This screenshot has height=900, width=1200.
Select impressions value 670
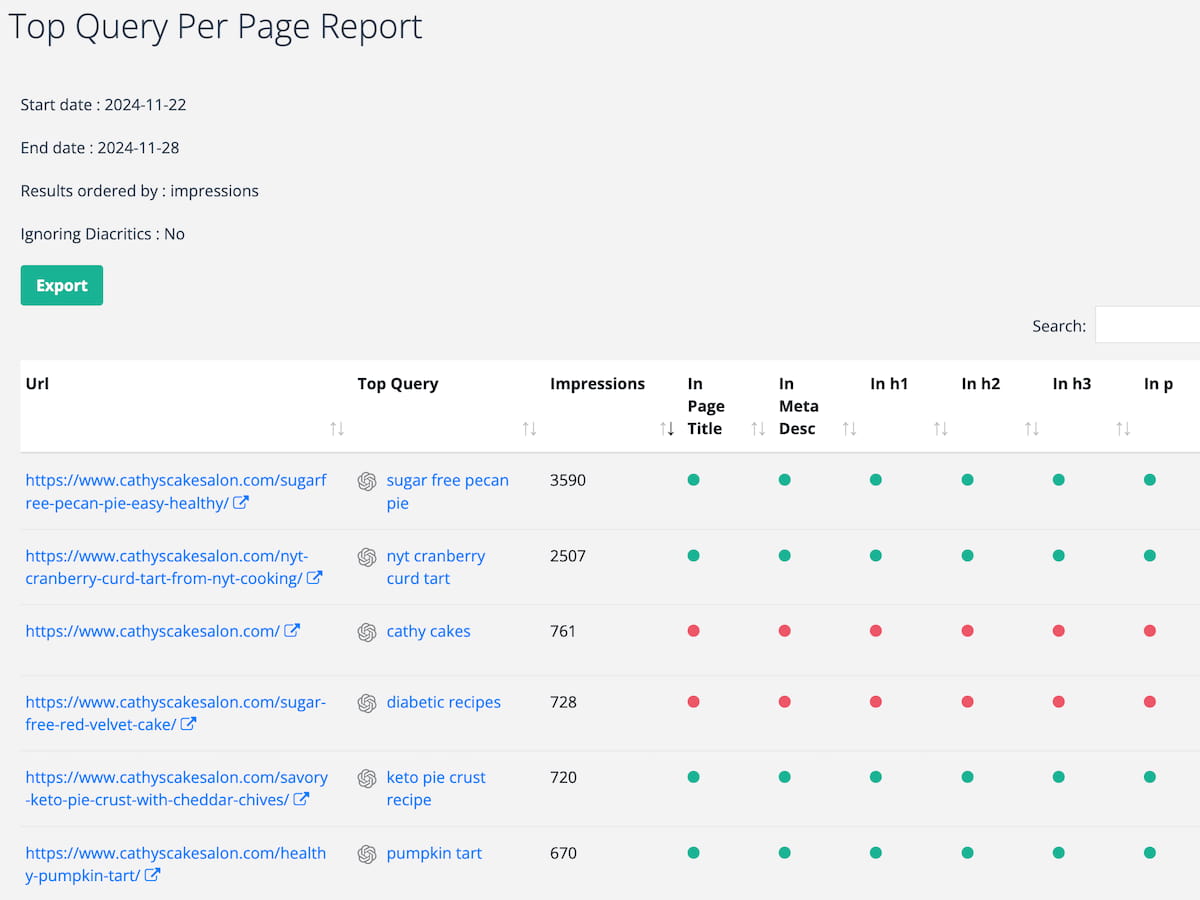pyautogui.click(x=563, y=853)
